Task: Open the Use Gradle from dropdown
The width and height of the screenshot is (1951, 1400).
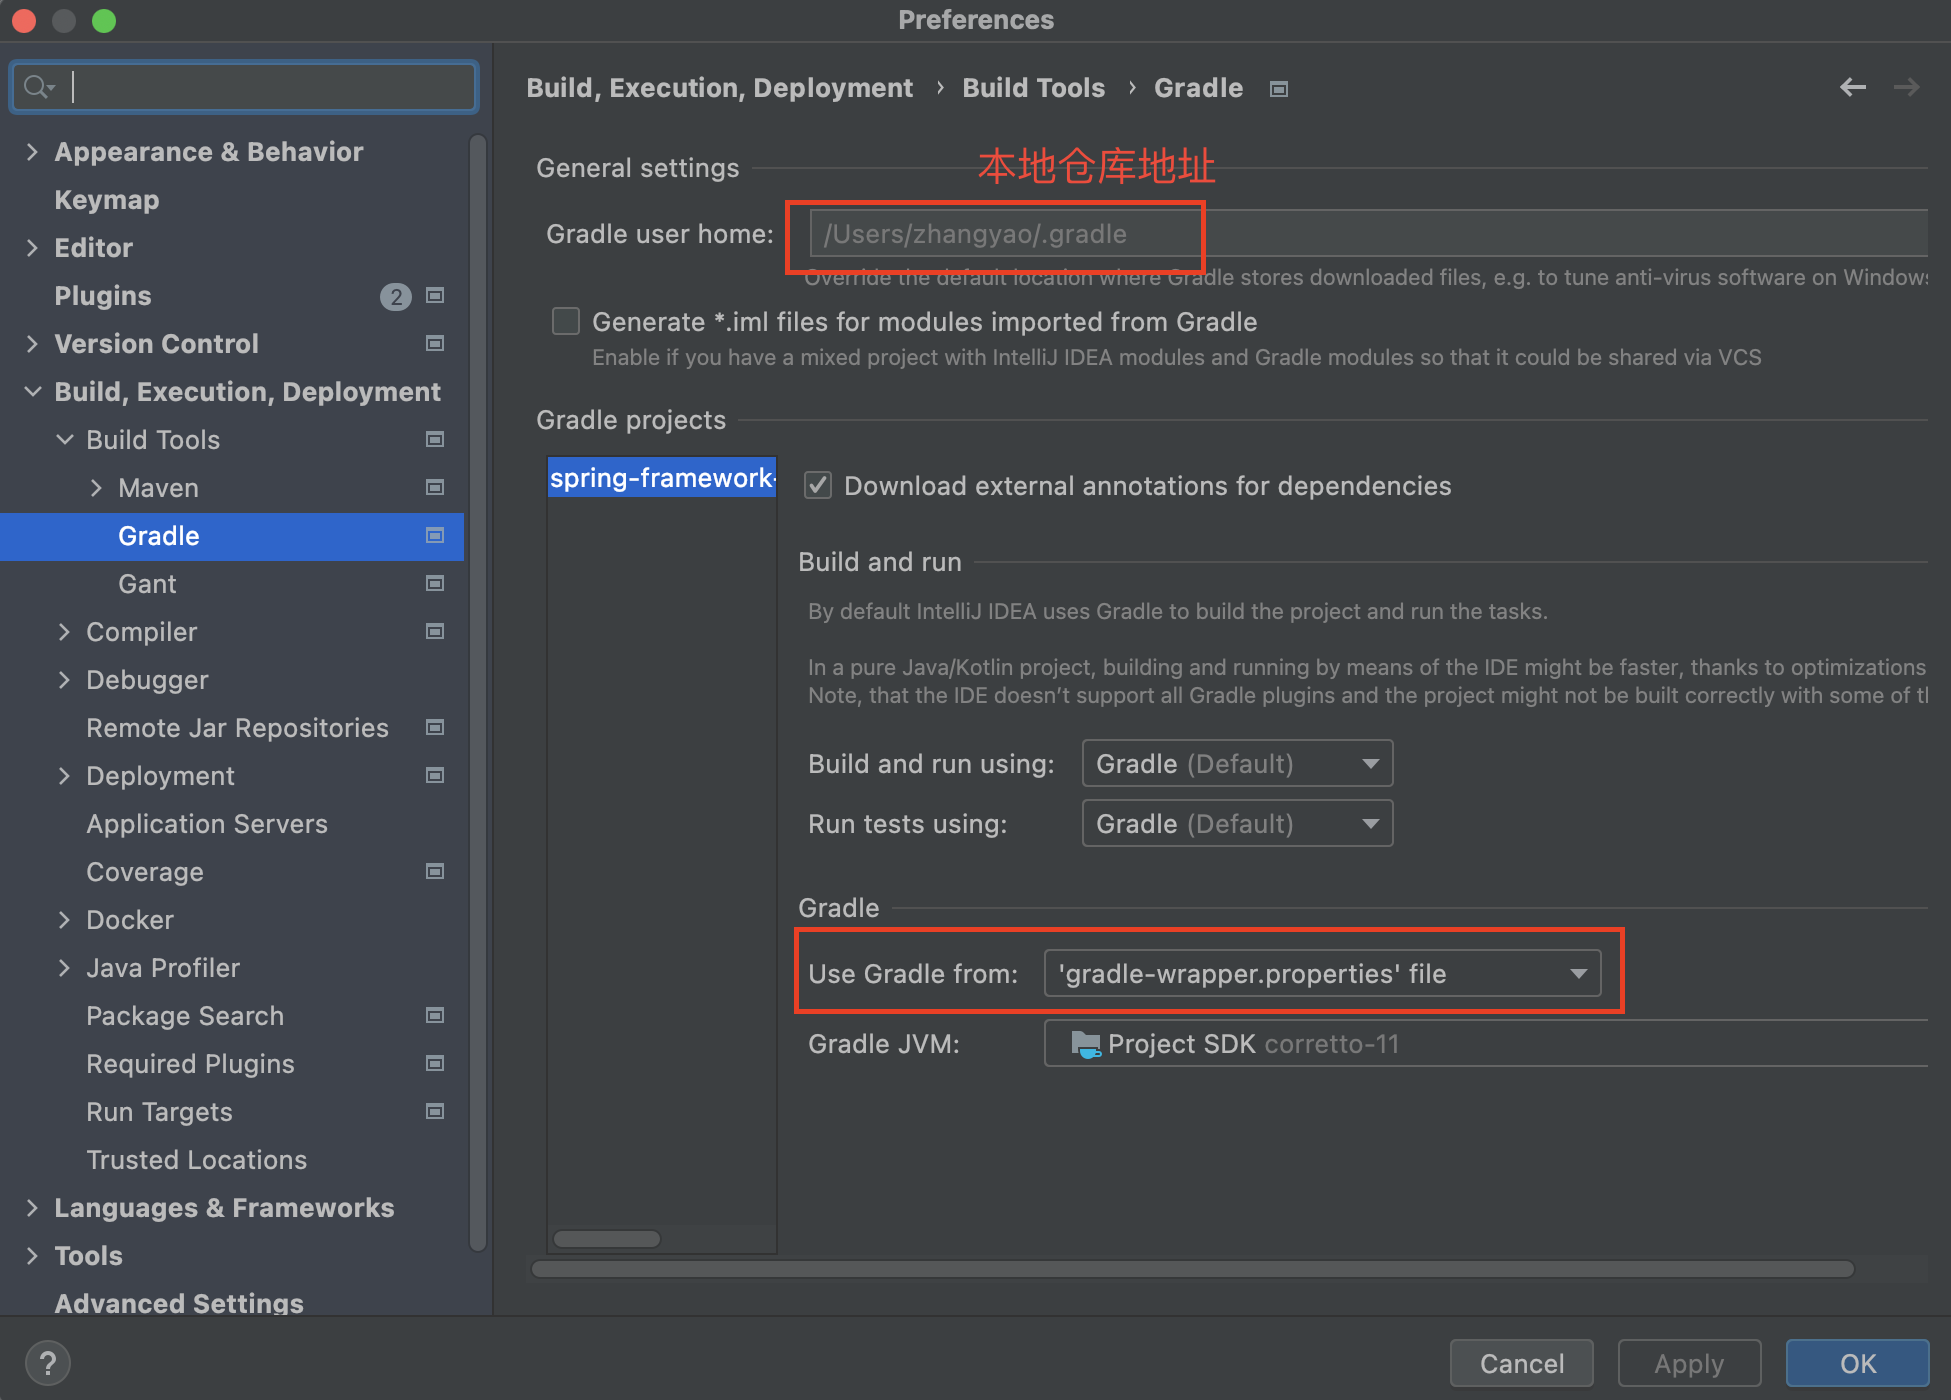Action: pyautogui.click(x=1322, y=974)
